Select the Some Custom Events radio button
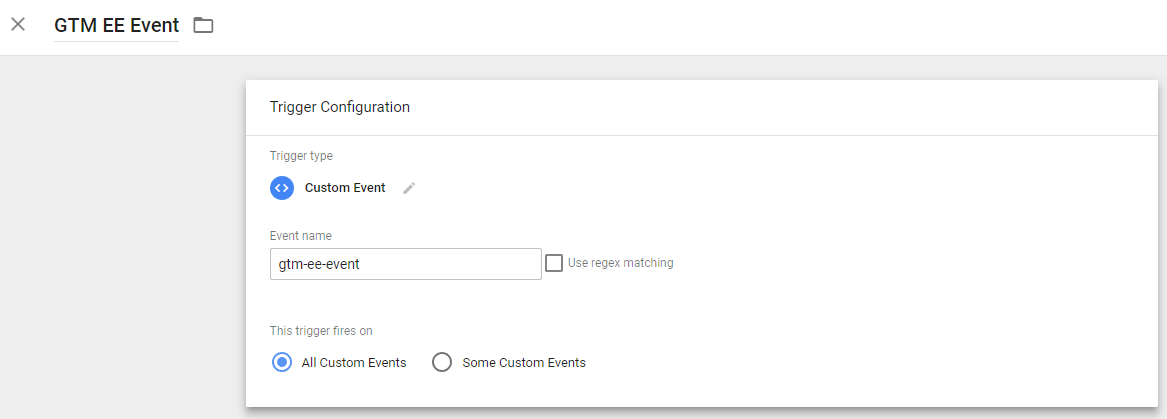The width and height of the screenshot is (1167, 419). [x=442, y=362]
